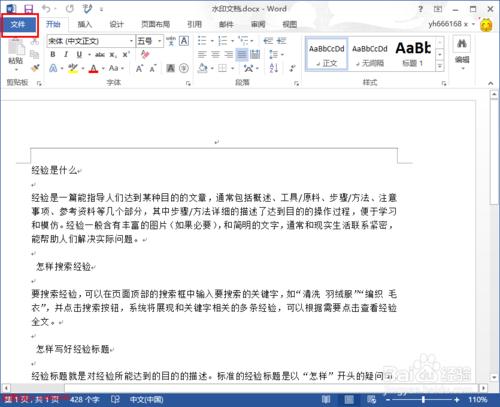The height and width of the screenshot is (407, 500).
Task: Click the phonetic guide 文 icon
Action: (171, 41)
